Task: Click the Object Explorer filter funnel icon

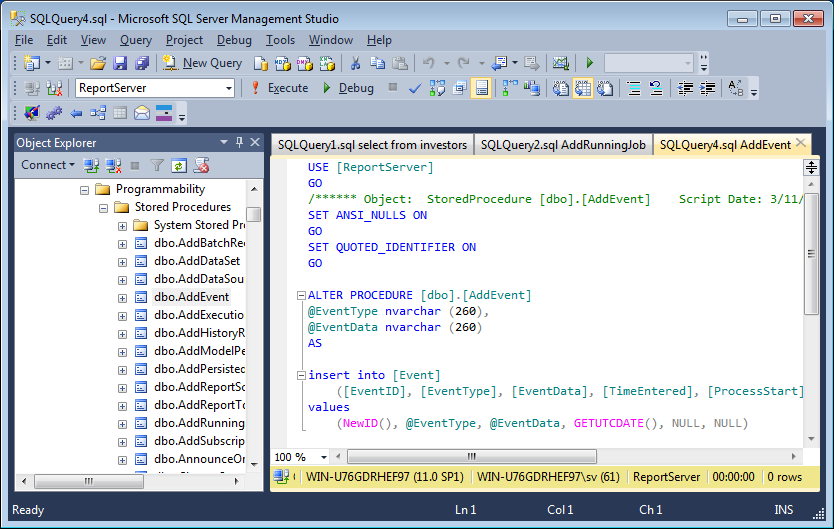Action: pos(157,166)
